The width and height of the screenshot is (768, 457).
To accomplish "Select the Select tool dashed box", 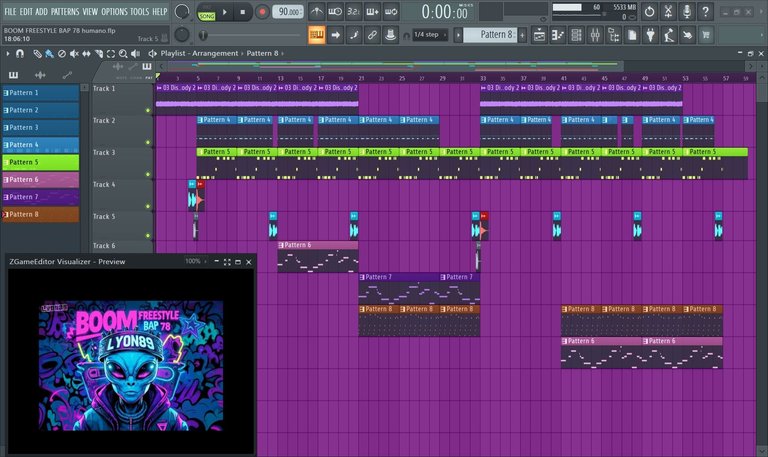I will pos(111,54).
